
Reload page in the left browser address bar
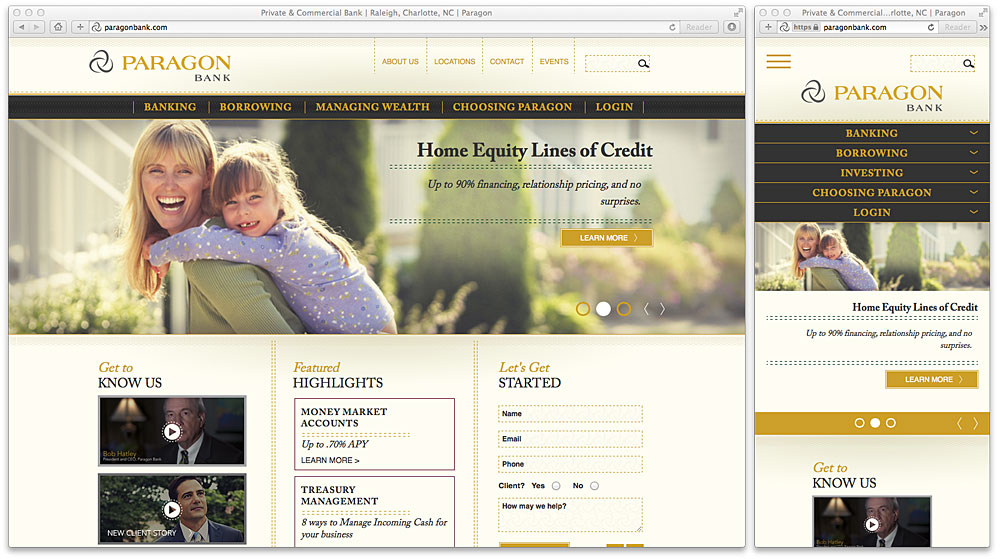tap(672, 27)
